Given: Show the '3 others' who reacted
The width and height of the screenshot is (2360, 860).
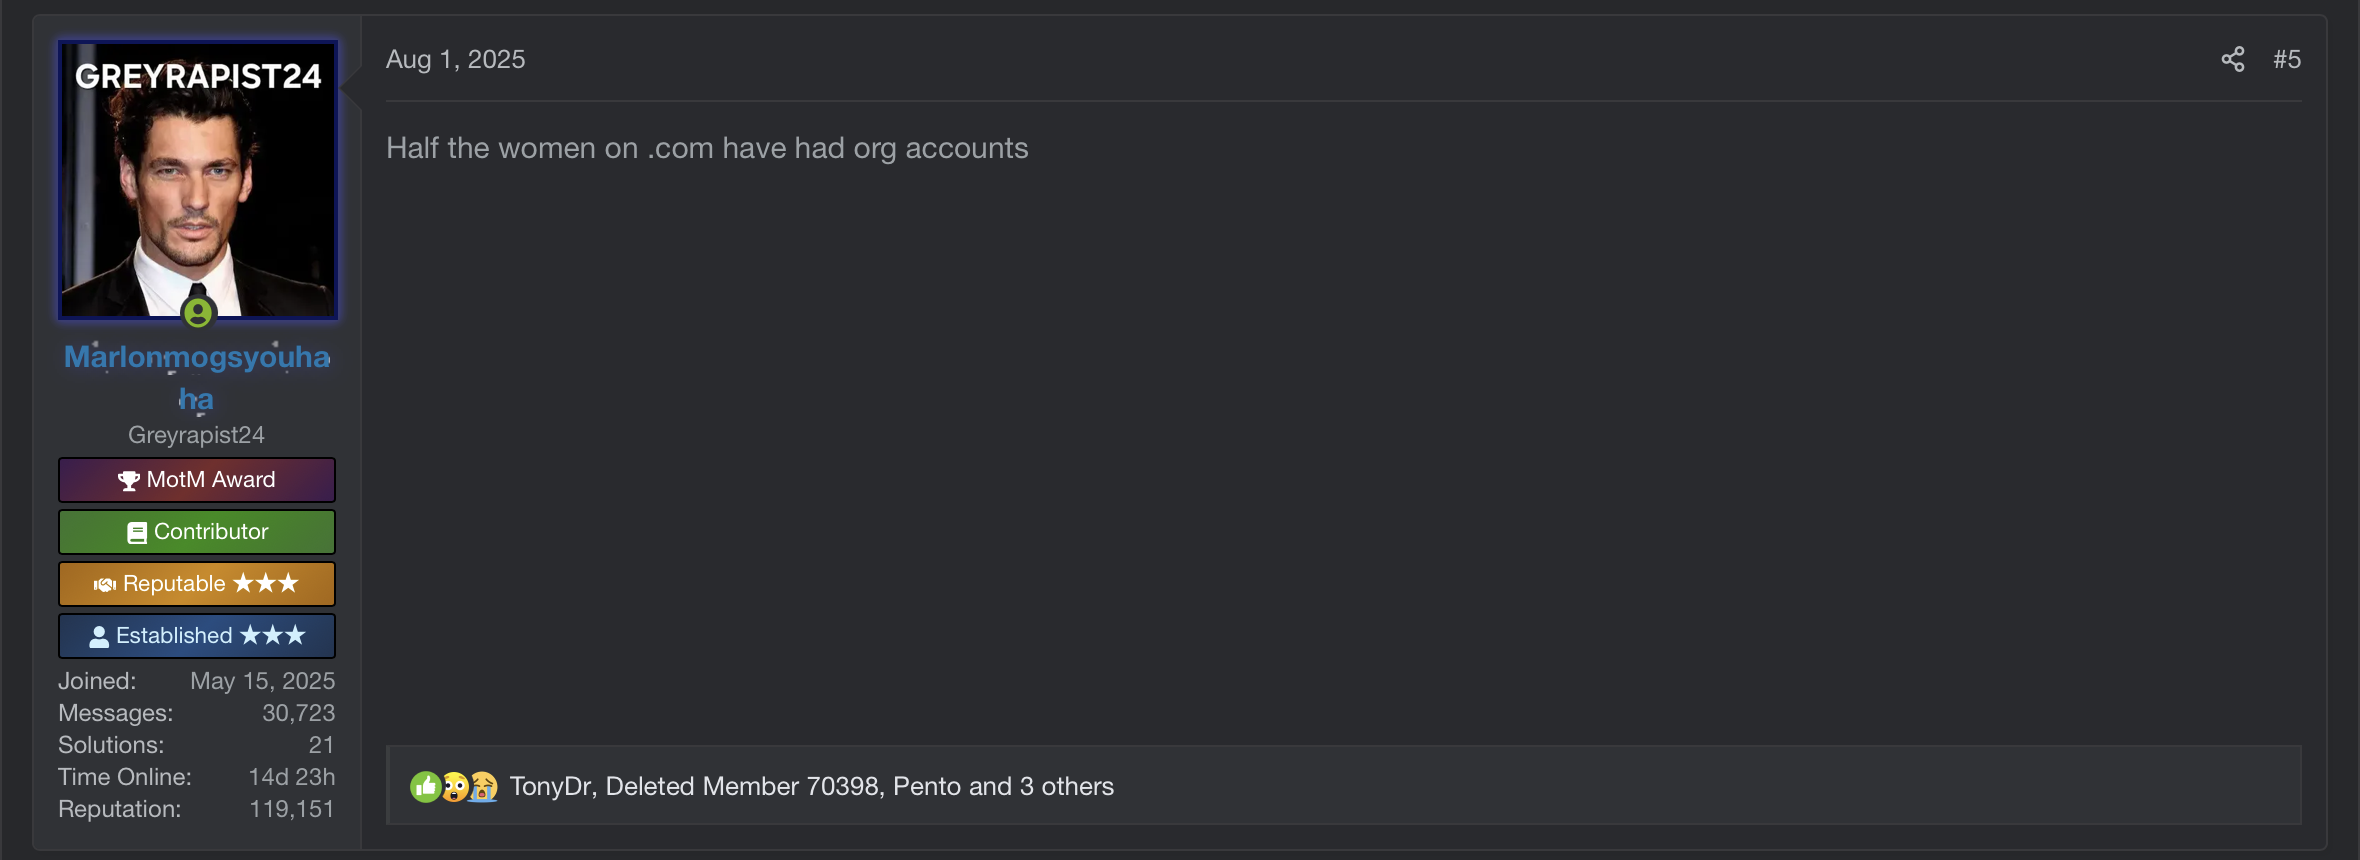Looking at the screenshot, I should pyautogui.click(x=1066, y=787).
